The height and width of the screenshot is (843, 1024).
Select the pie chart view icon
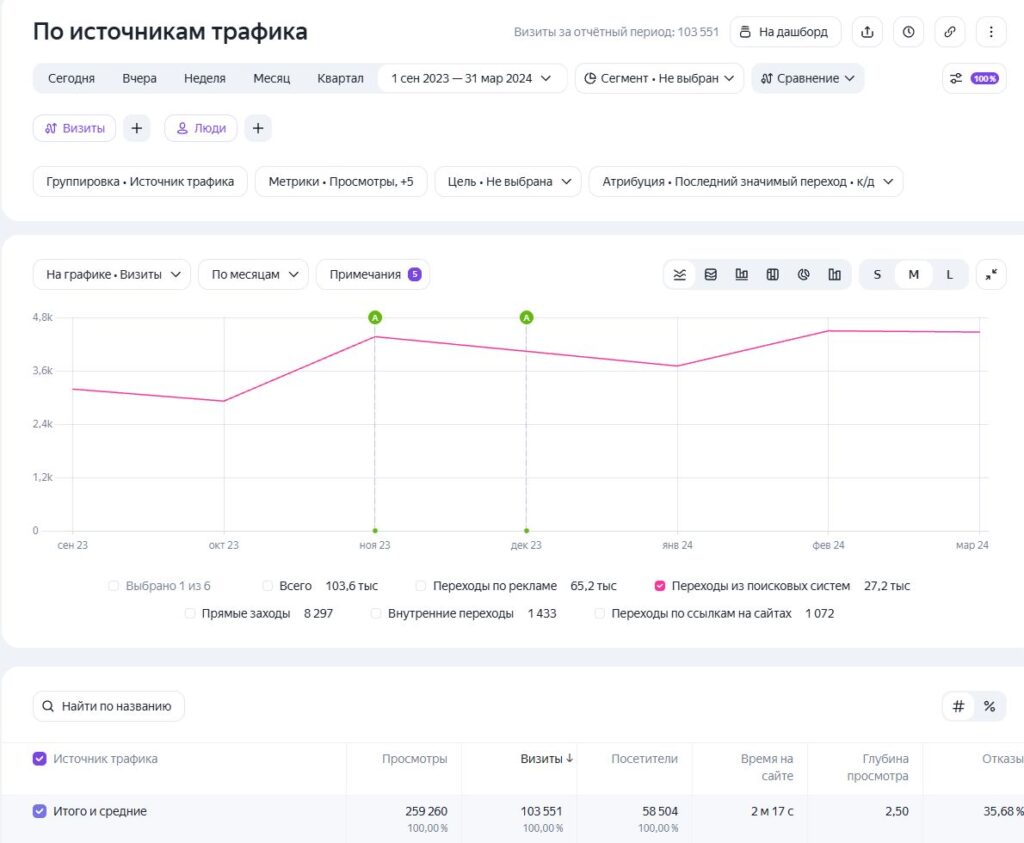pos(803,275)
